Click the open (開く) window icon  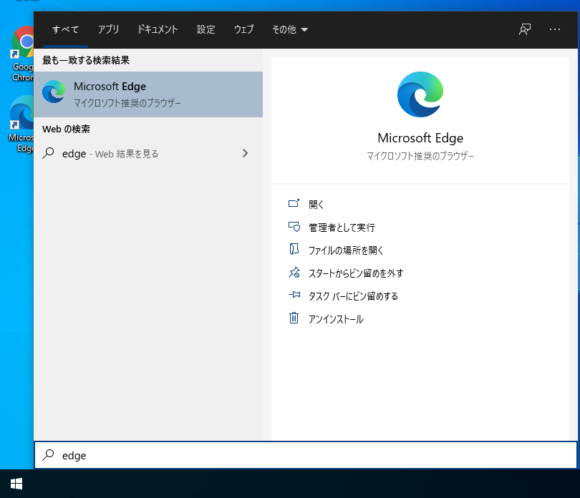294,203
